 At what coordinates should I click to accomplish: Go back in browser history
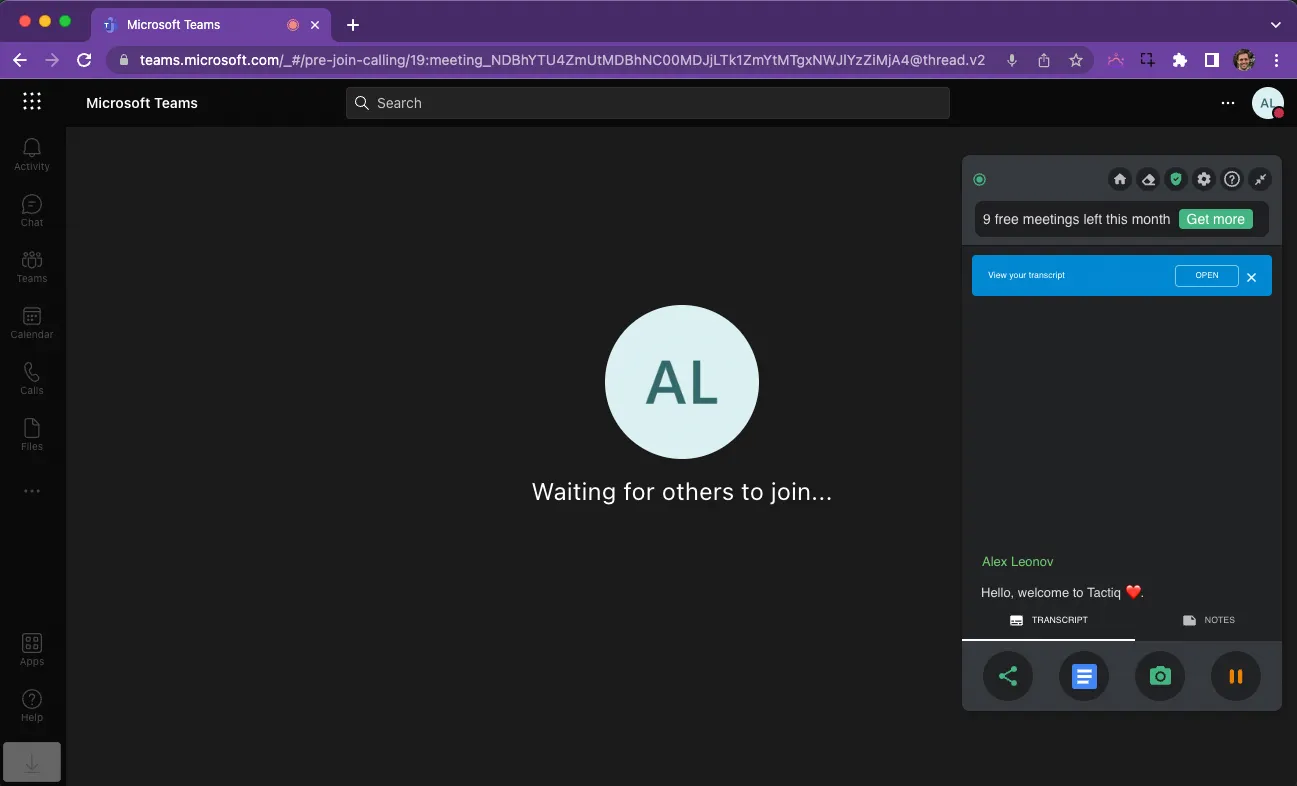[20, 60]
